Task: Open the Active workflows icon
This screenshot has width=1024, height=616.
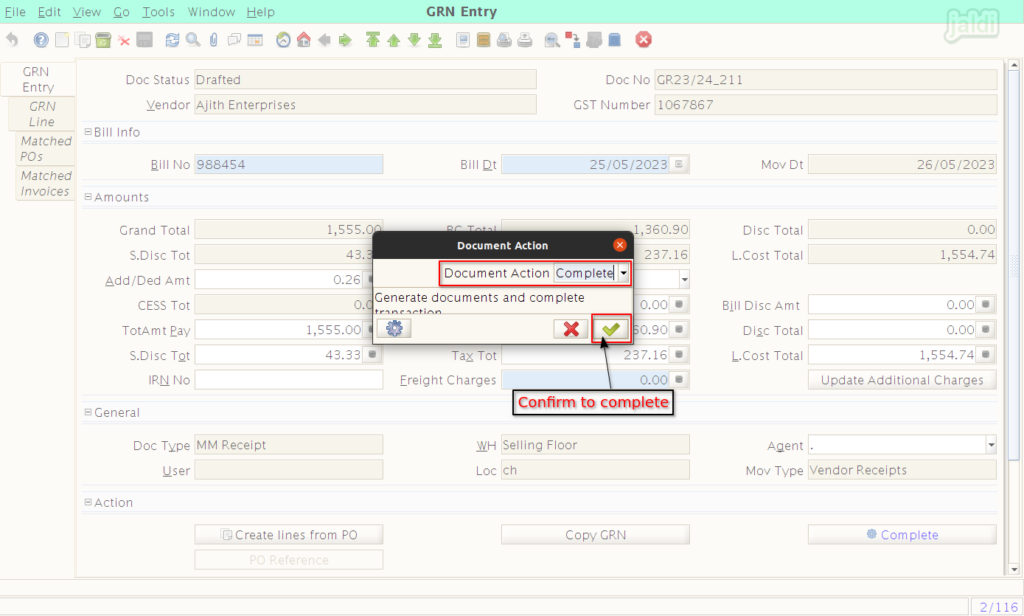Action: click(573, 40)
